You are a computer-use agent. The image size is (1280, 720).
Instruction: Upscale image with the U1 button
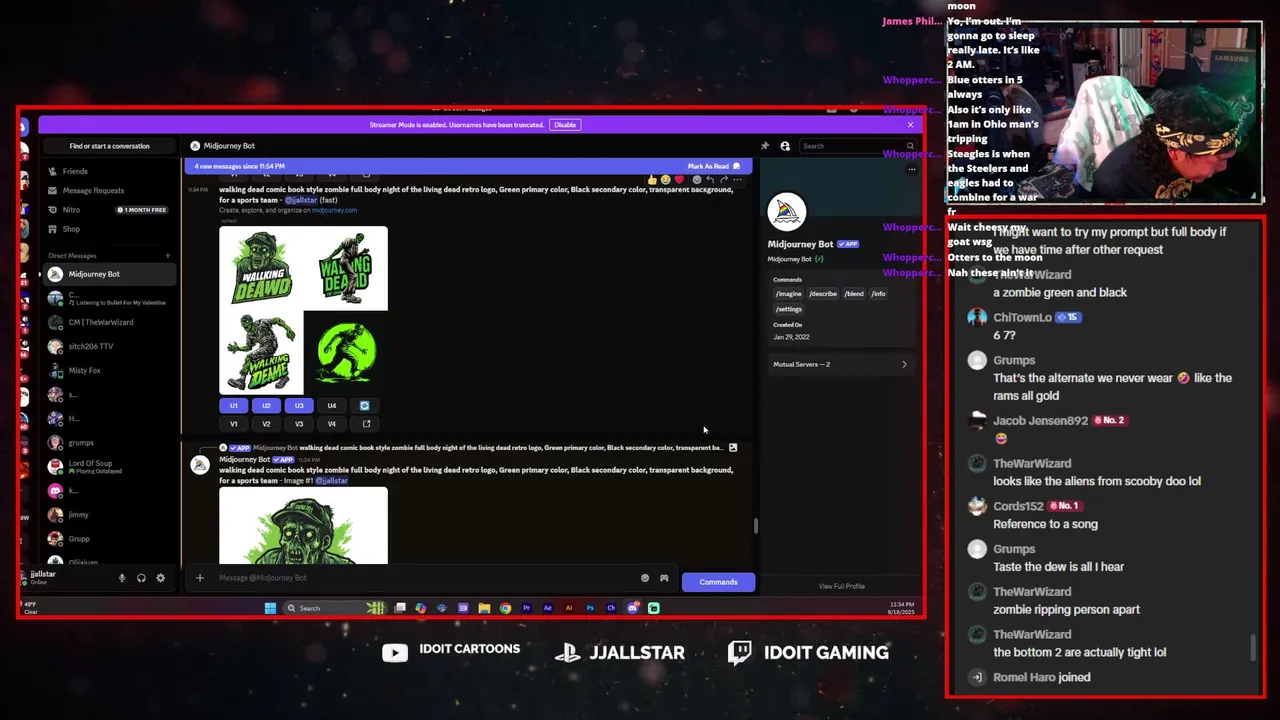point(234,405)
